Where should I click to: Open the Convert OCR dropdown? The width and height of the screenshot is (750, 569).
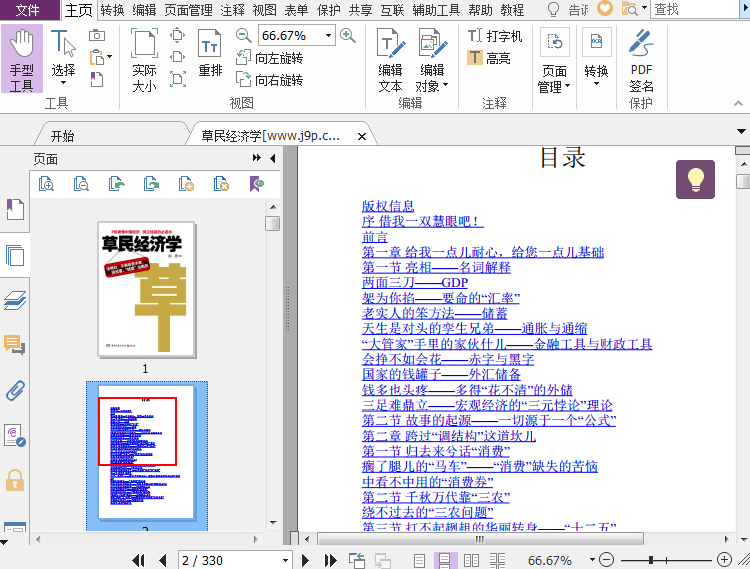596,57
